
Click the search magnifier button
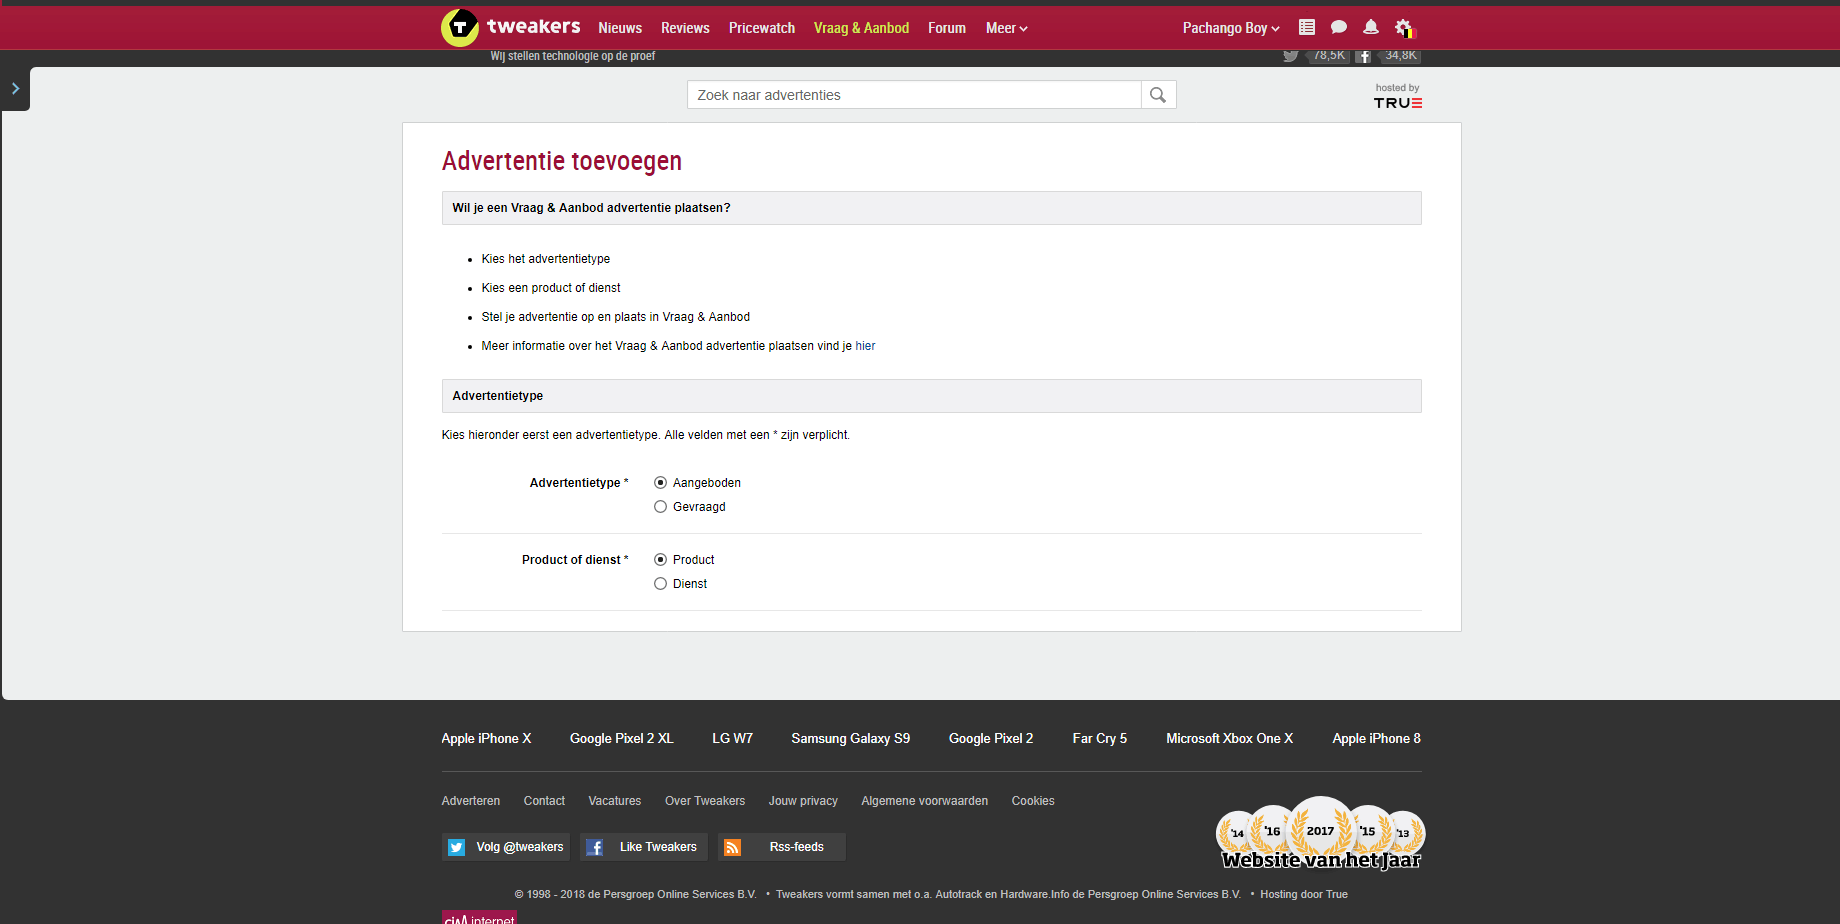1158,95
